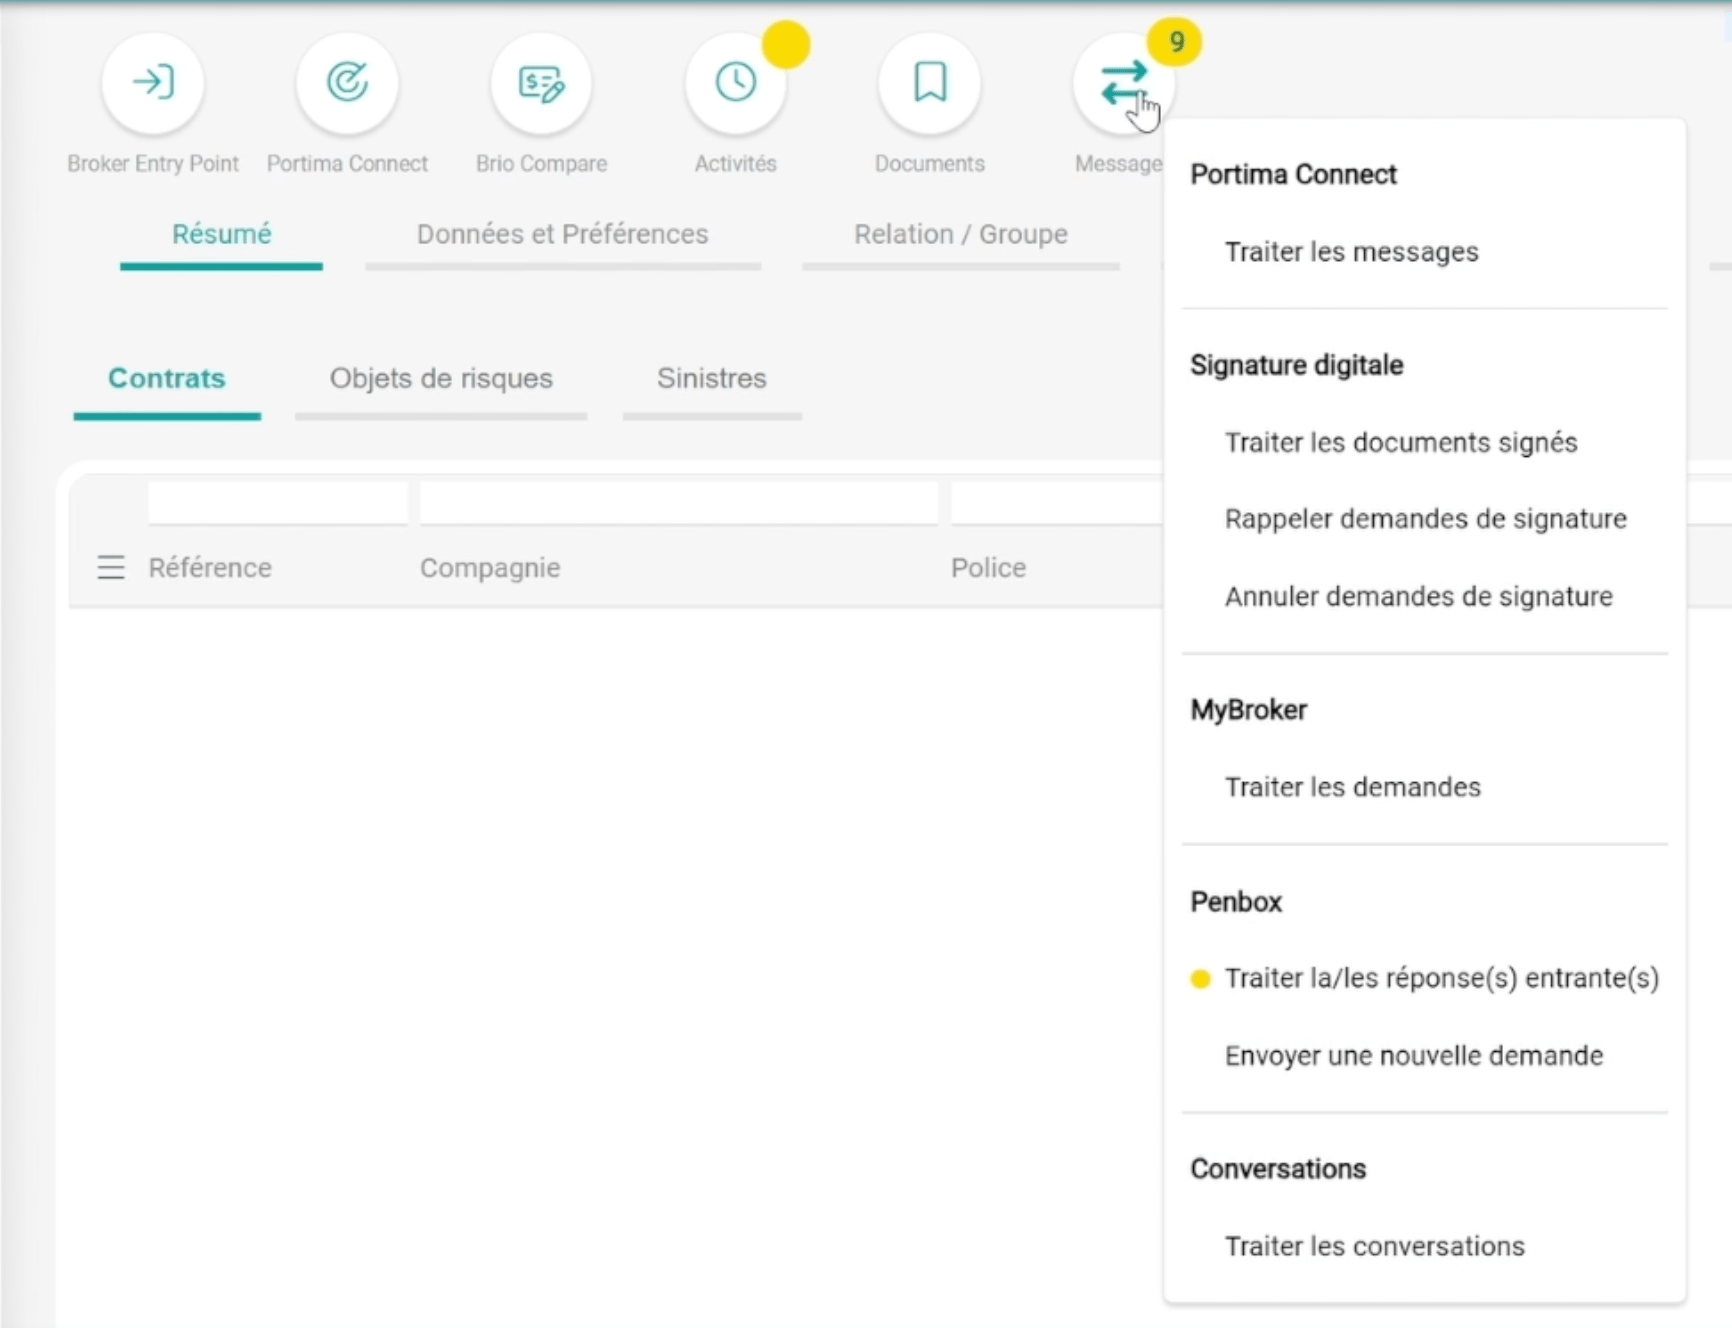The image size is (1732, 1328).
Task: Open the Broker Entry Point icon
Action: click(x=153, y=83)
